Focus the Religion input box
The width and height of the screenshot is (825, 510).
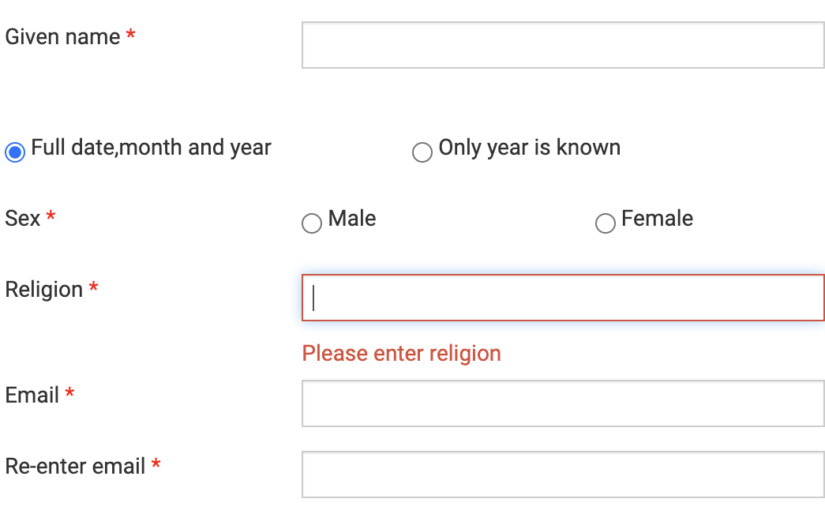(x=562, y=297)
